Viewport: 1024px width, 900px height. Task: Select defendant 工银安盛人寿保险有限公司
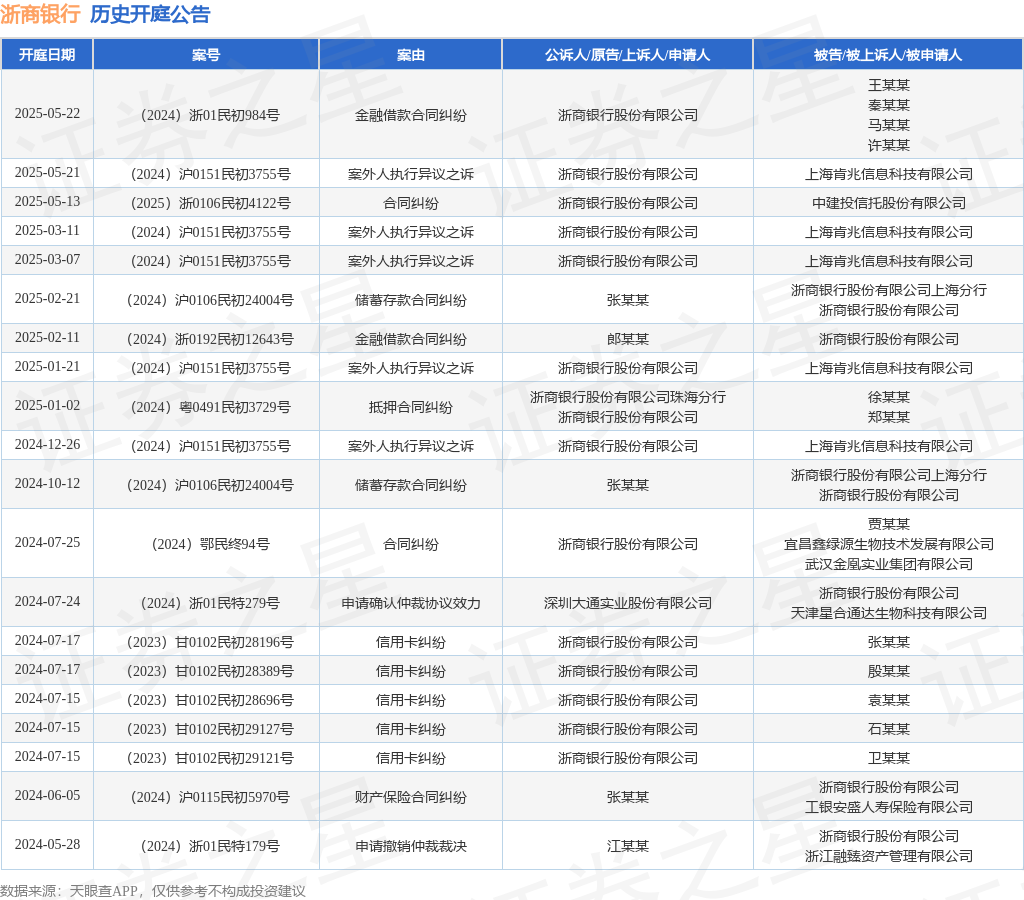click(888, 807)
